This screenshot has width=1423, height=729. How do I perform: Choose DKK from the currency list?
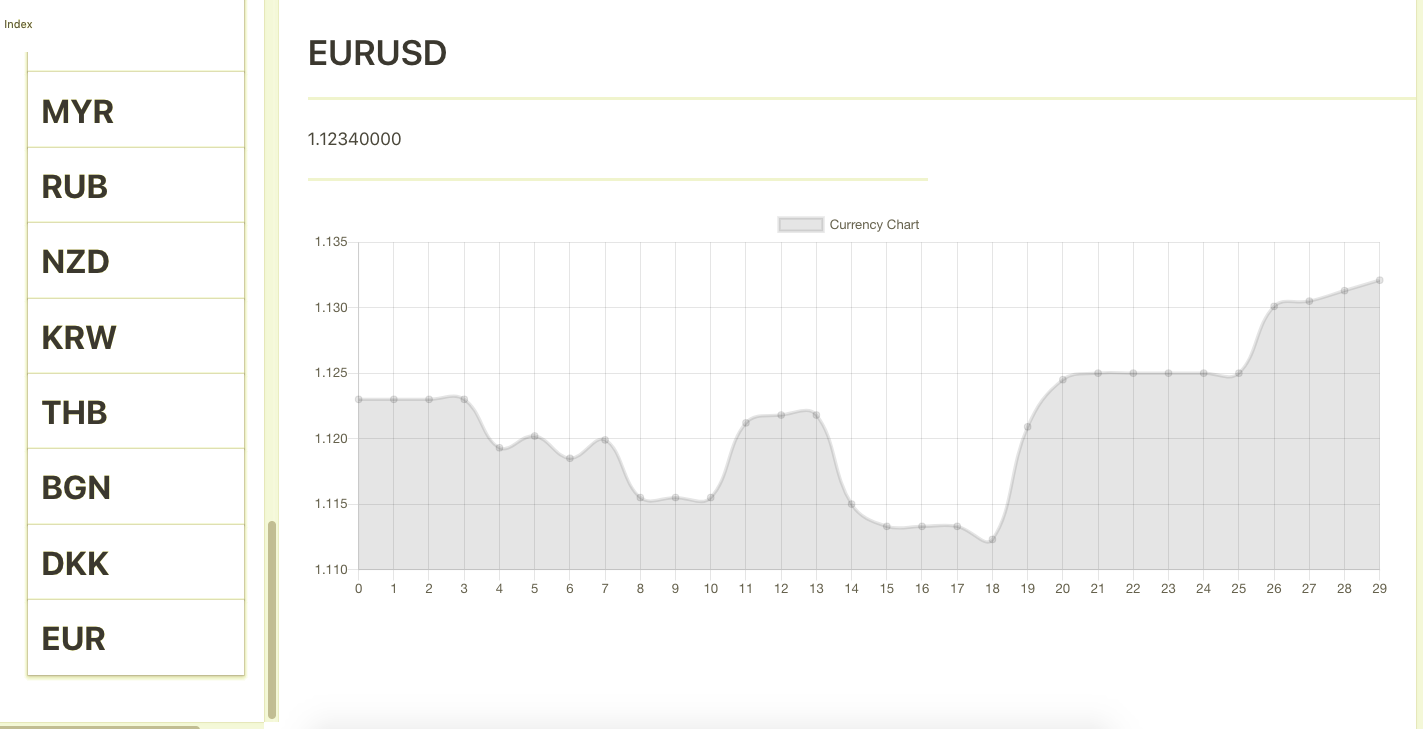point(75,564)
